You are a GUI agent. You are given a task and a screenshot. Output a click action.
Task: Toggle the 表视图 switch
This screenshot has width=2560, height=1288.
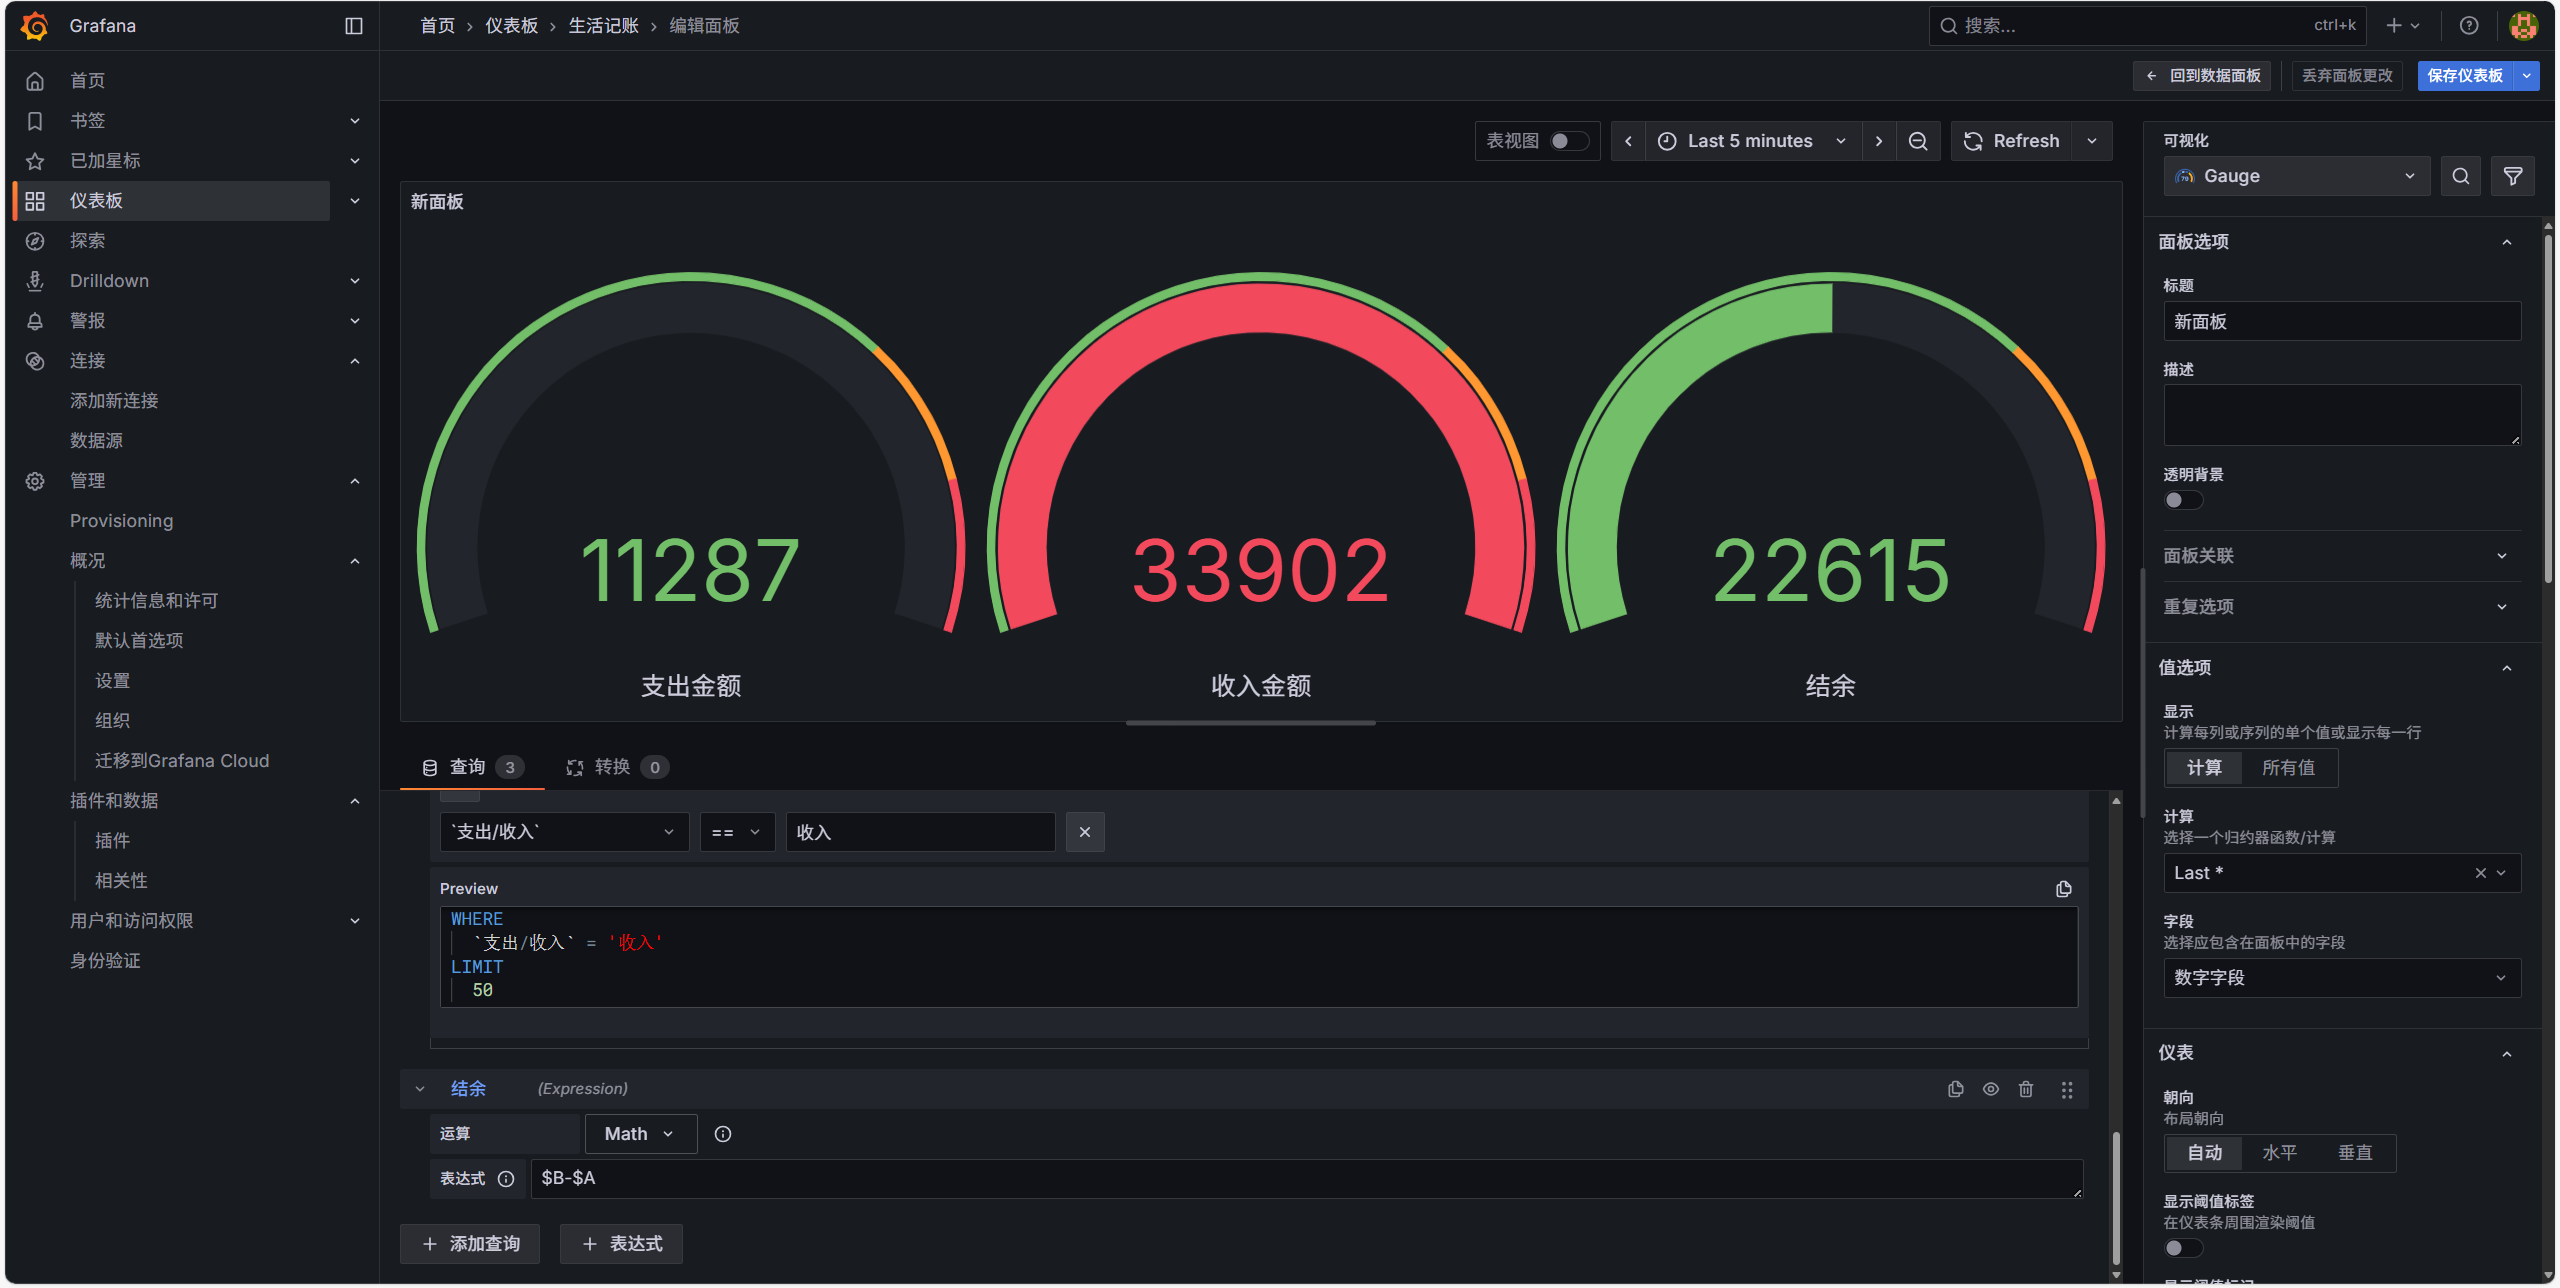pos(1568,141)
